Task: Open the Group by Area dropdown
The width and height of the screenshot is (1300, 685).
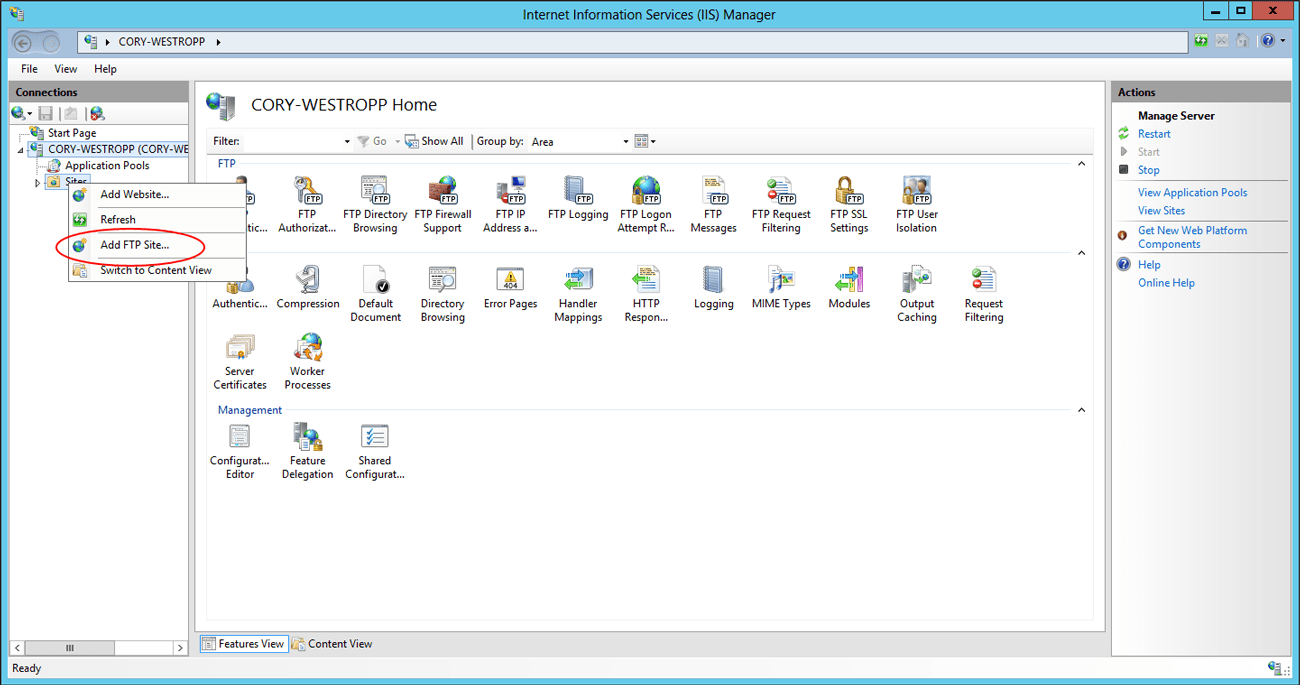Action: (625, 141)
